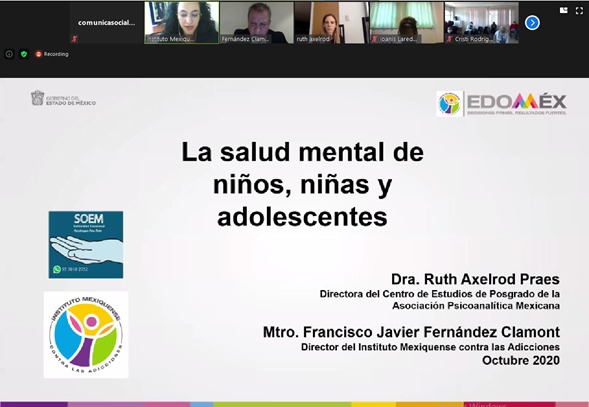This screenshot has height=407, width=589.
Task: Click muted mic icon on Cristi Rodrig tile
Action: click(x=449, y=39)
